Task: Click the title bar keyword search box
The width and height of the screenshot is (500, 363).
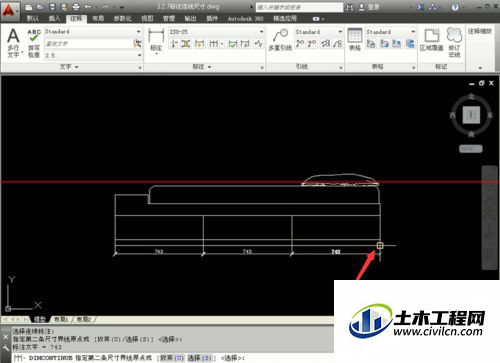Action: (299, 7)
